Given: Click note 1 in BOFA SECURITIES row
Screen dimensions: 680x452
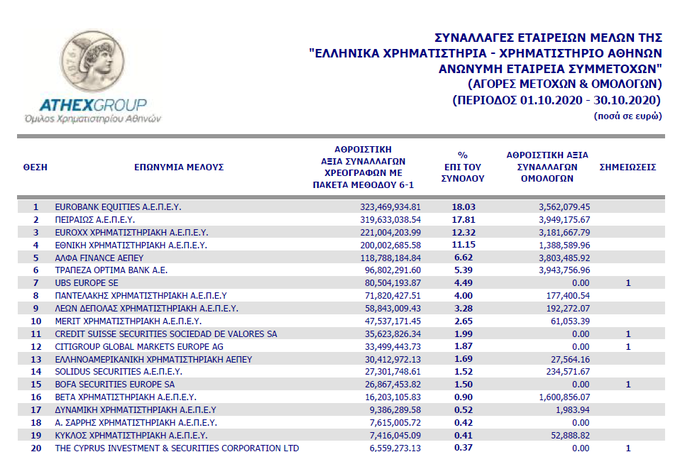Looking at the screenshot, I should pos(628,384).
